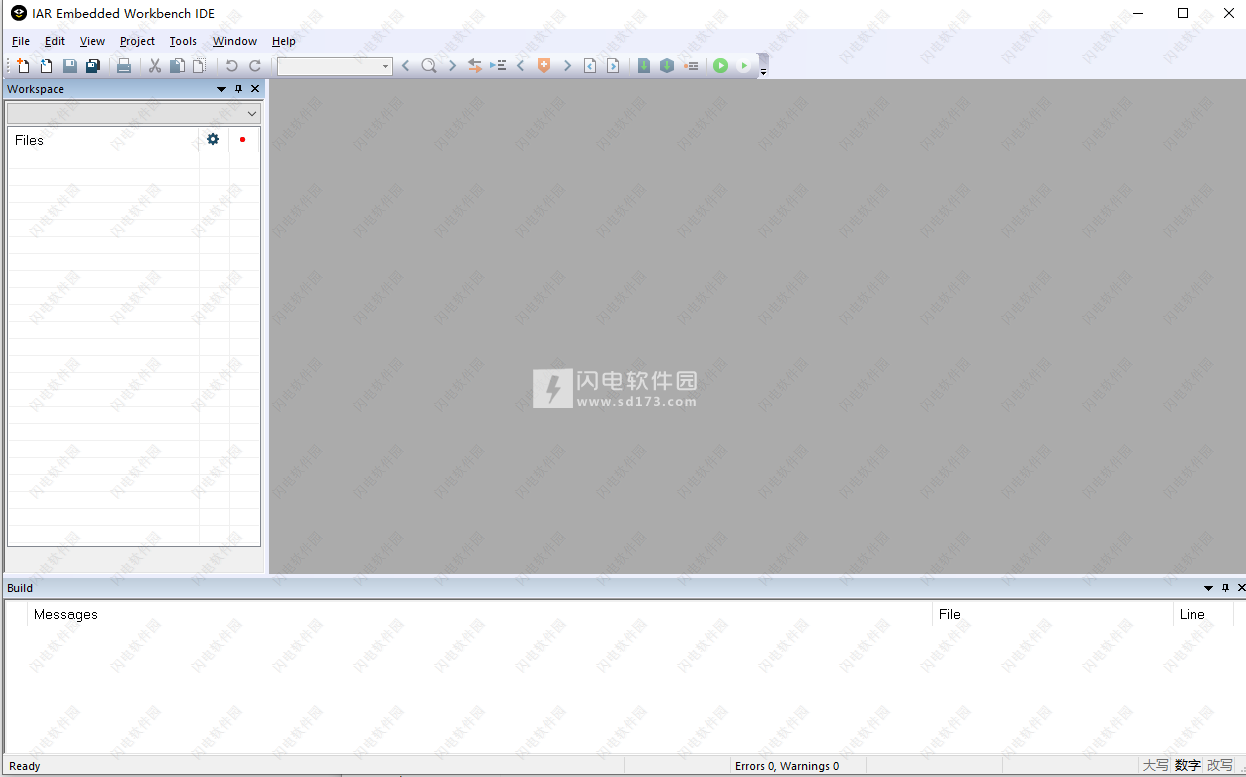Toggle auto-hide pin on Workspace panel

coord(239,89)
